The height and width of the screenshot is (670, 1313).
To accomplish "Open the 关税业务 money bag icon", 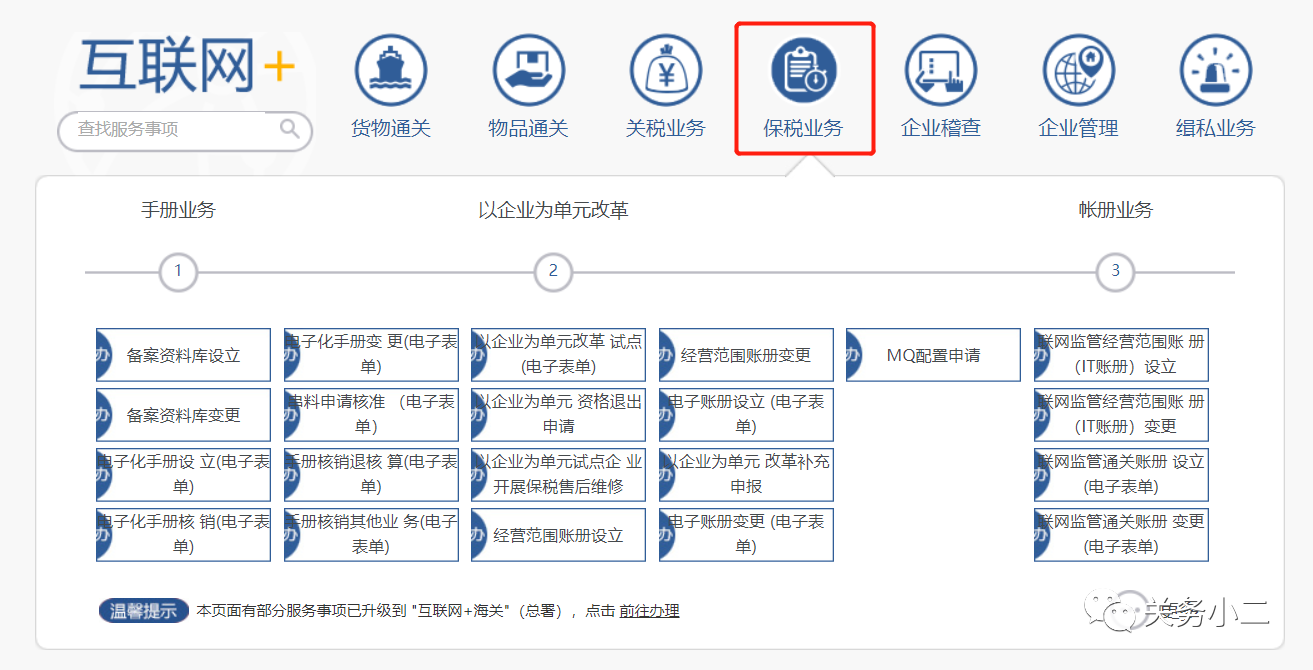I will pyautogui.click(x=666, y=72).
